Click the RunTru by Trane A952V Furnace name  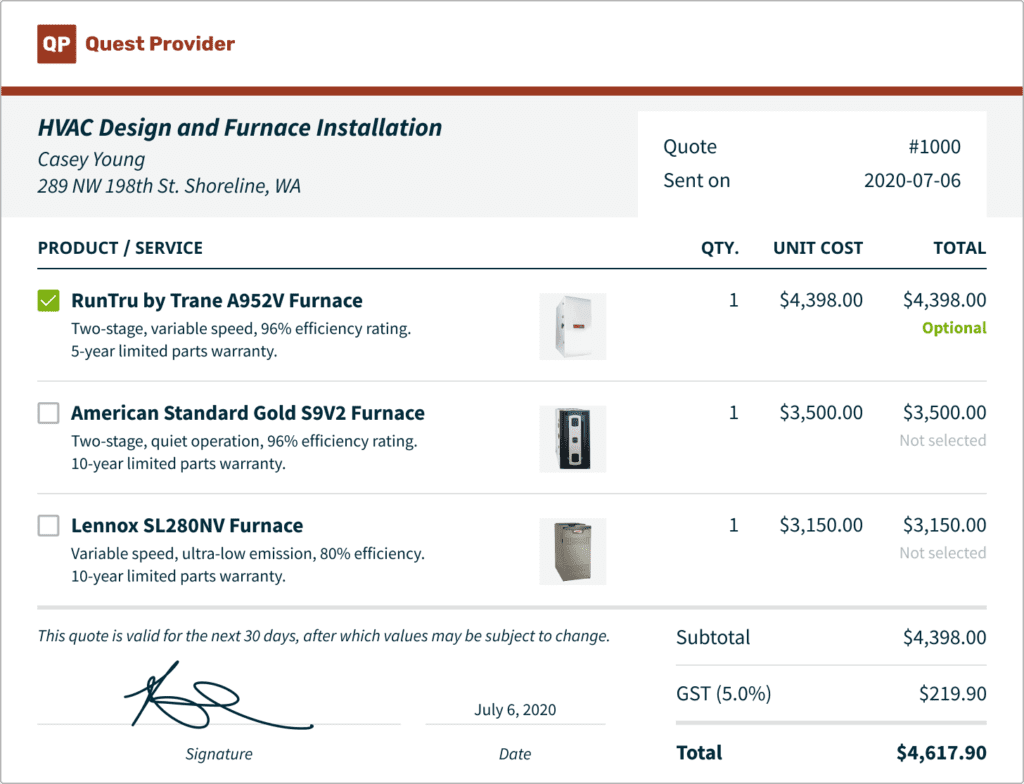[x=217, y=301]
